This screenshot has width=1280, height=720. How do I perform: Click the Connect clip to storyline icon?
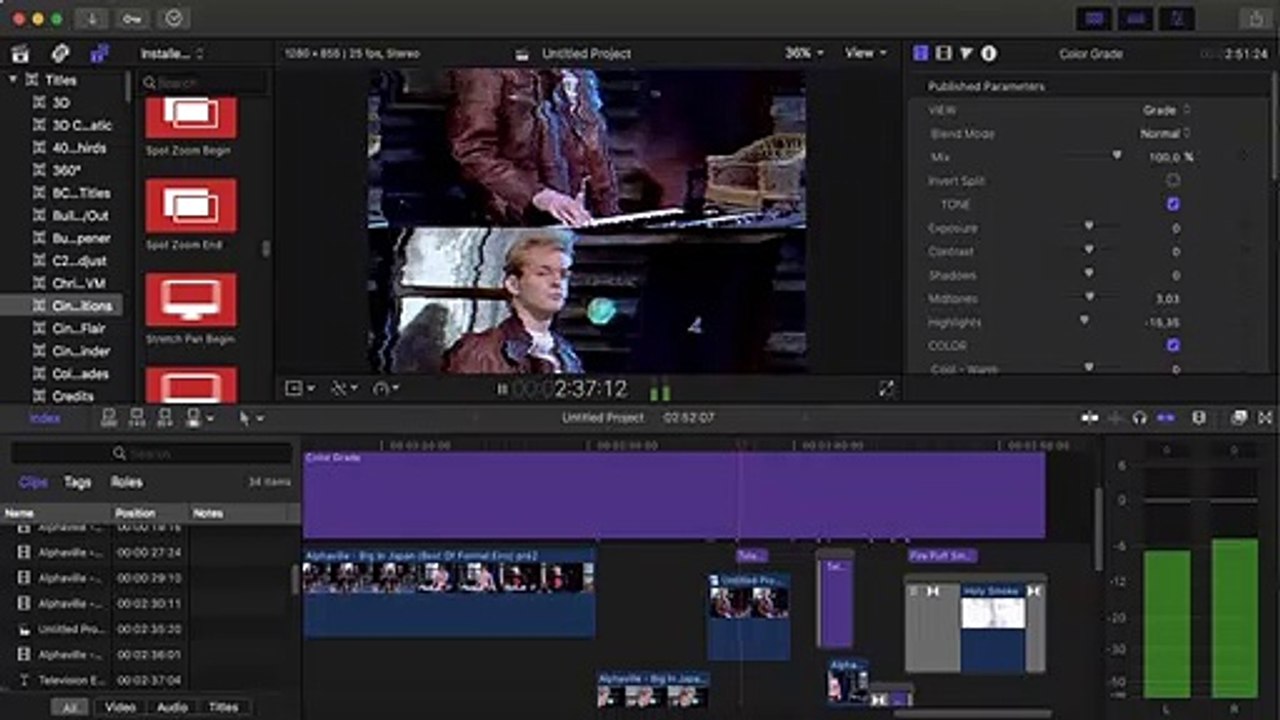[110, 418]
